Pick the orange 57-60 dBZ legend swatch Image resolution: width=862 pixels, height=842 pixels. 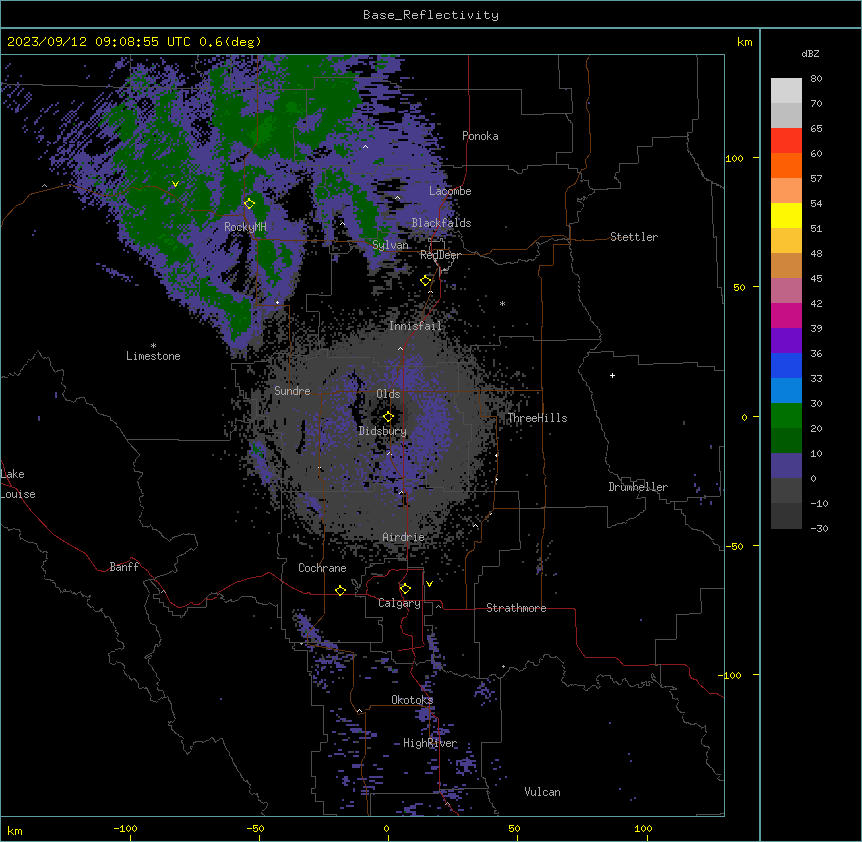tap(786, 165)
